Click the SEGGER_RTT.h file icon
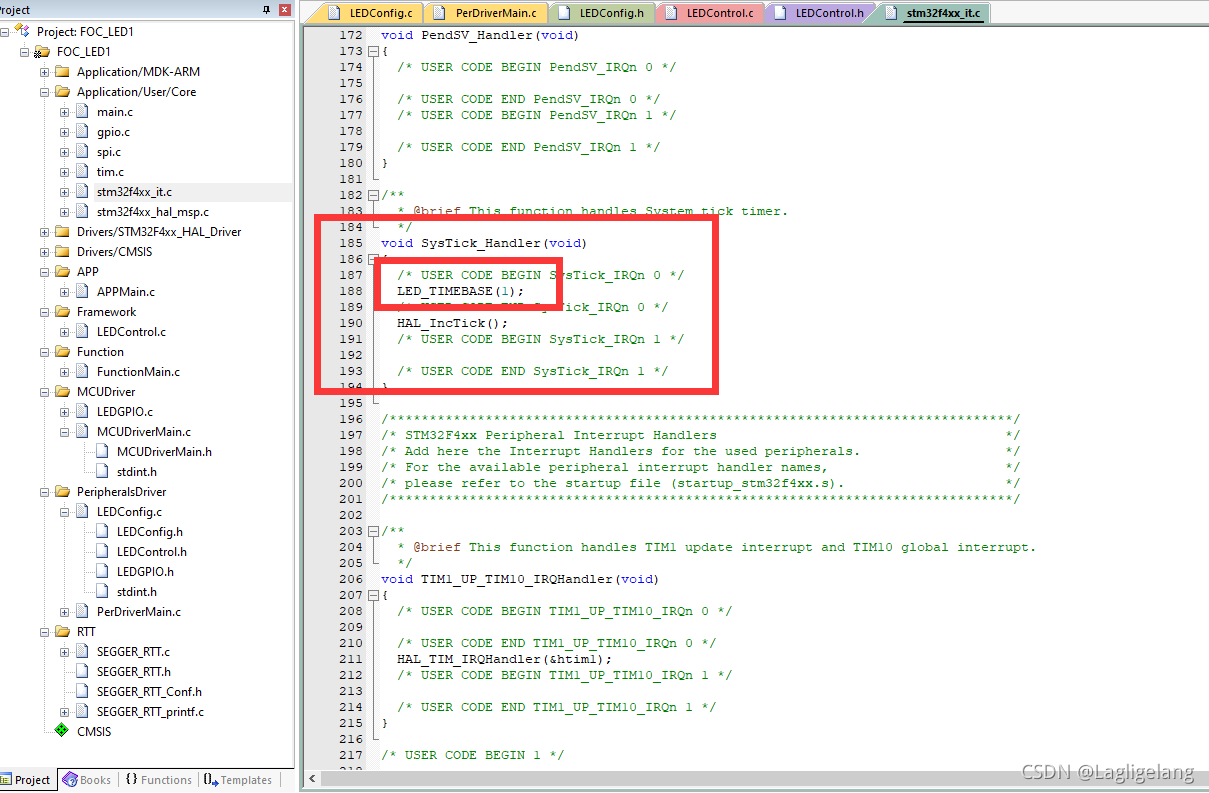Screen dimensions: 1209x793 pyautogui.click(x=82, y=671)
